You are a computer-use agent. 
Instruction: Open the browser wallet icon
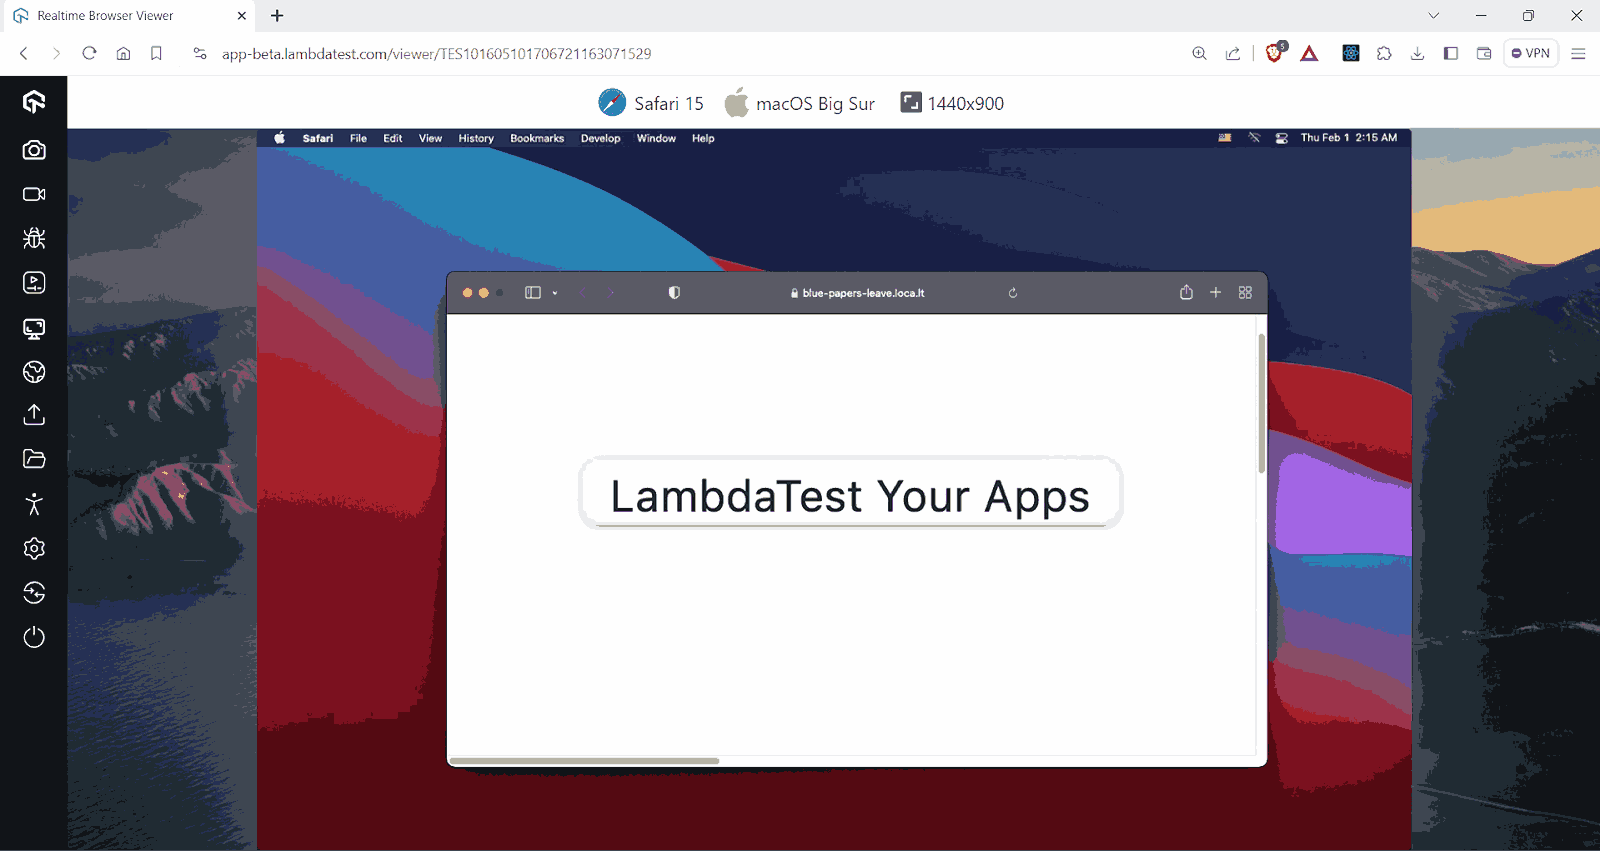coord(1484,54)
